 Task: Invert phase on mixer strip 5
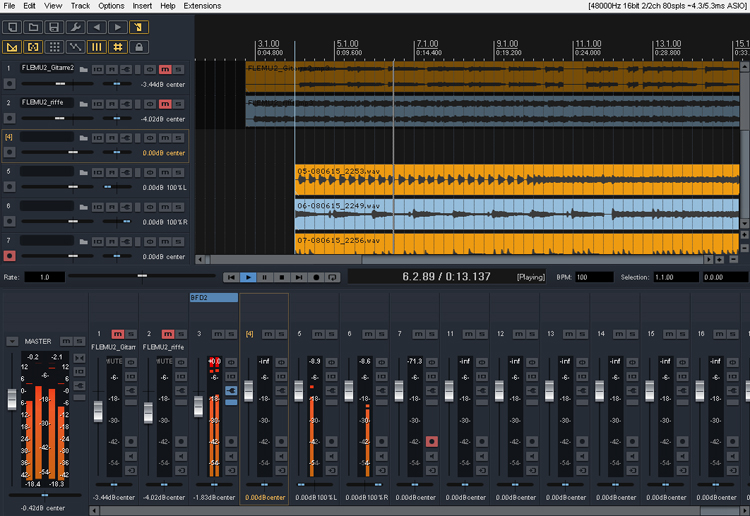coord(331,362)
